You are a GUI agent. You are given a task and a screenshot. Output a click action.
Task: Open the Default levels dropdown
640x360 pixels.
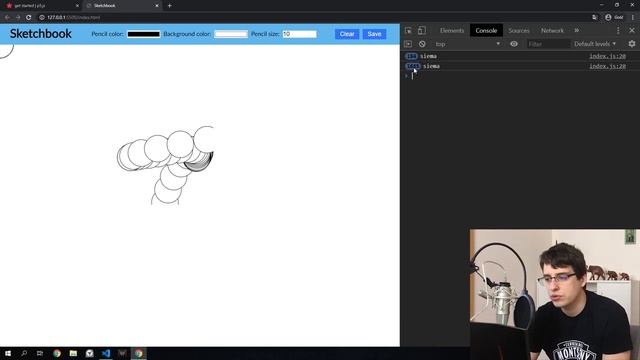point(595,44)
